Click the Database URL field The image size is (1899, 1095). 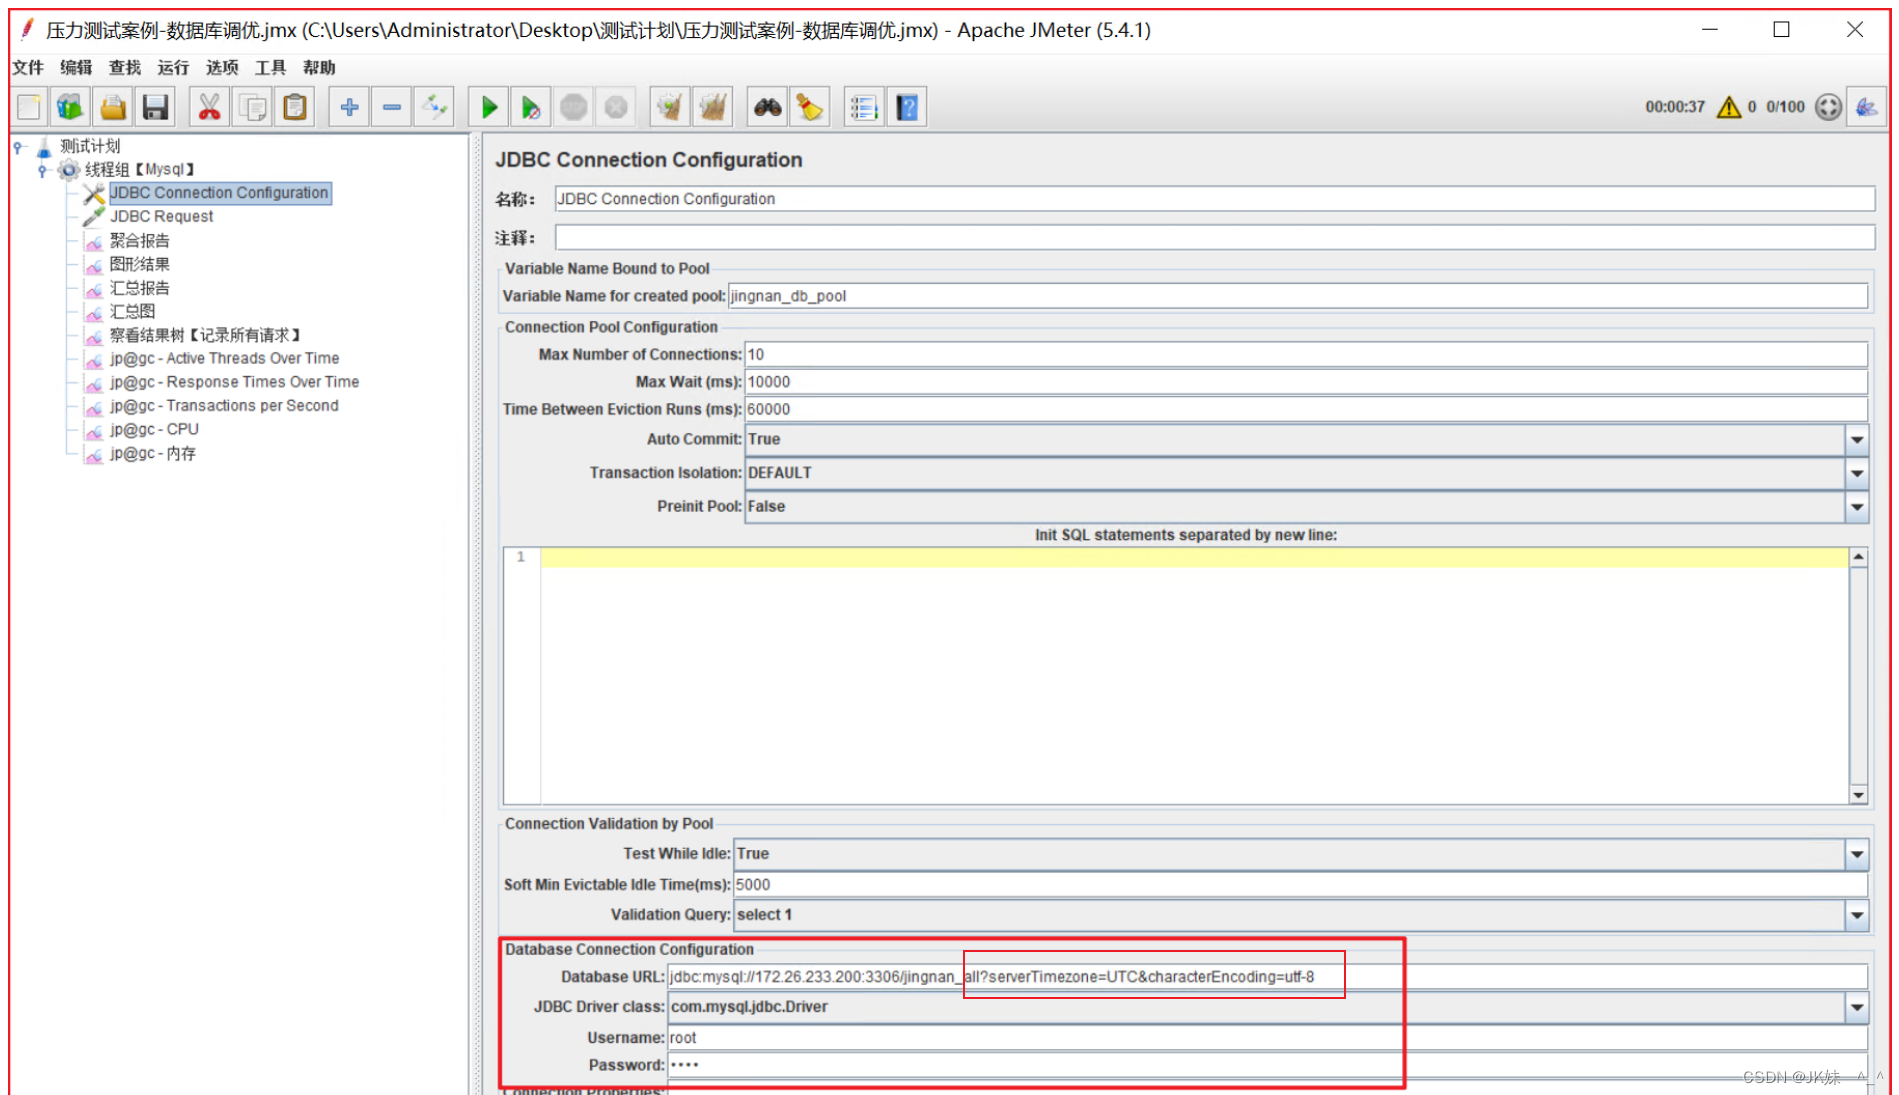tap(1267, 977)
